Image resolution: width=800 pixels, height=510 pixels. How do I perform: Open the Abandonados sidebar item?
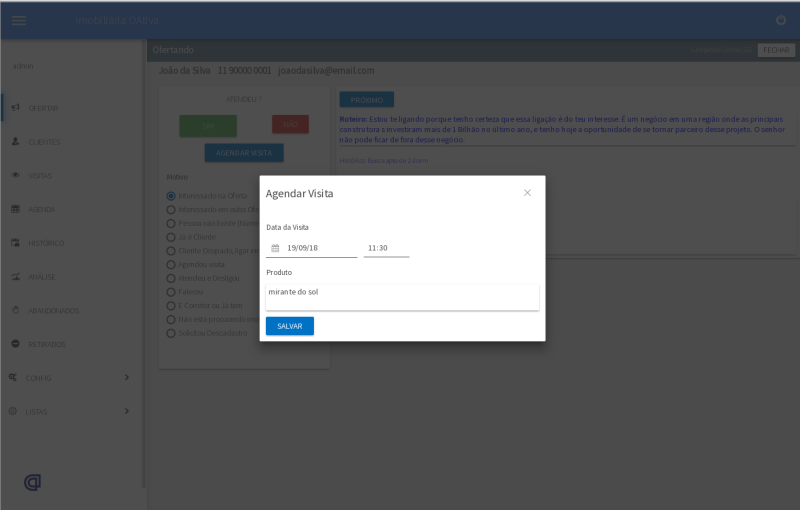point(53,310)
